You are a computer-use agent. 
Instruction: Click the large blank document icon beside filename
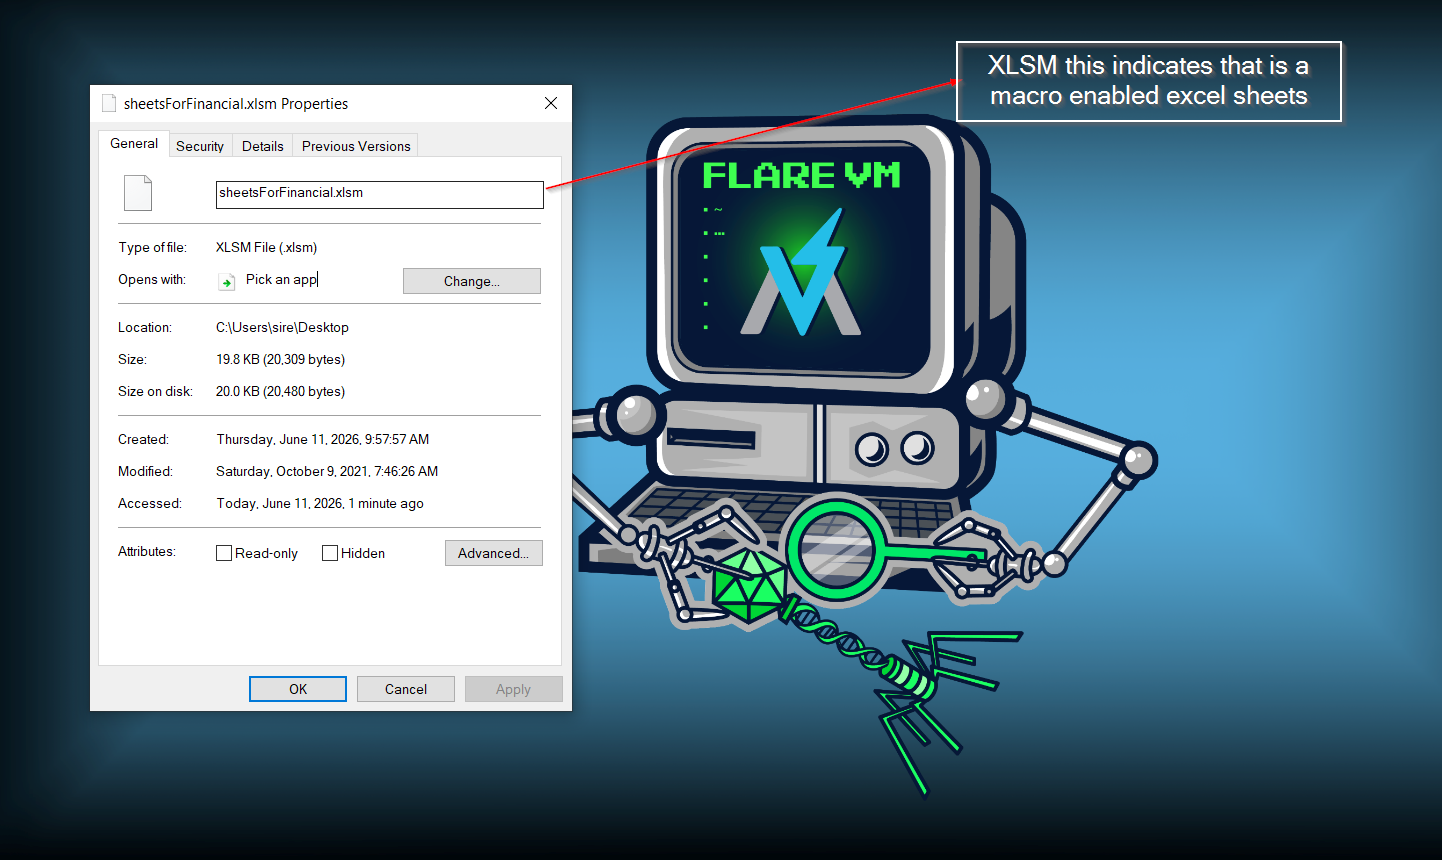coord(138,193)
